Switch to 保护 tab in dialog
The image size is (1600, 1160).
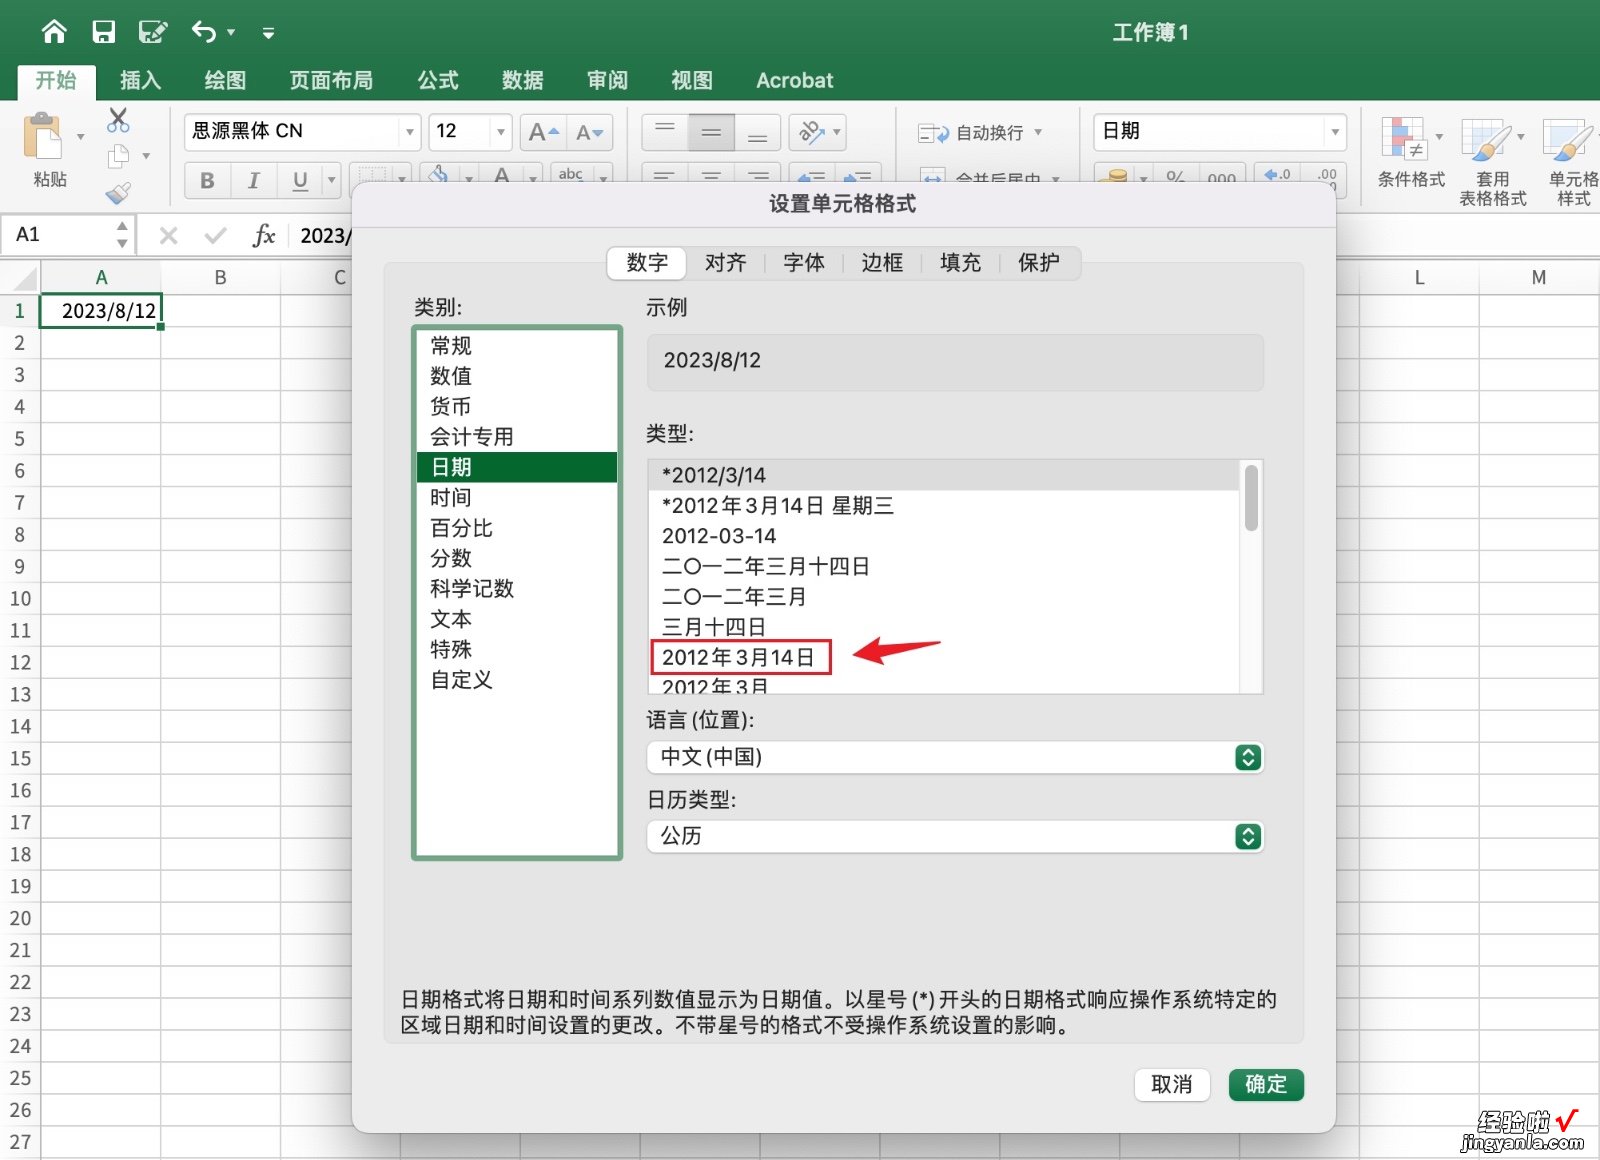tap(1039, 262)
